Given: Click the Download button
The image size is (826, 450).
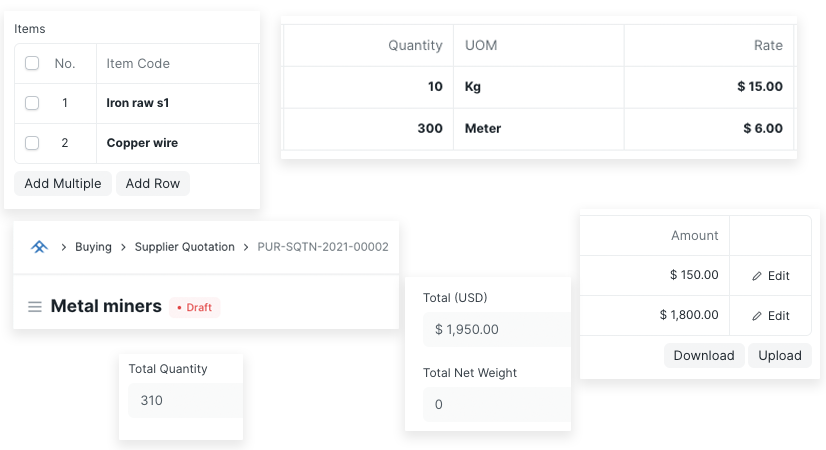Looking at the screenshot, I should coord(704,356).
